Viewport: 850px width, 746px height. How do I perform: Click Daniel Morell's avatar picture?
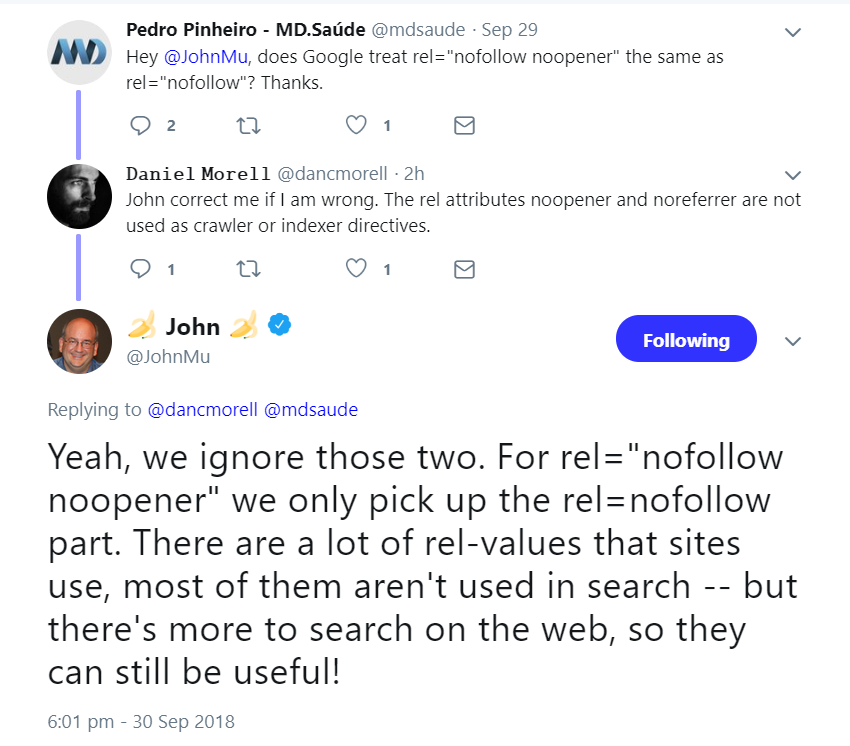[x=79, y=197]
